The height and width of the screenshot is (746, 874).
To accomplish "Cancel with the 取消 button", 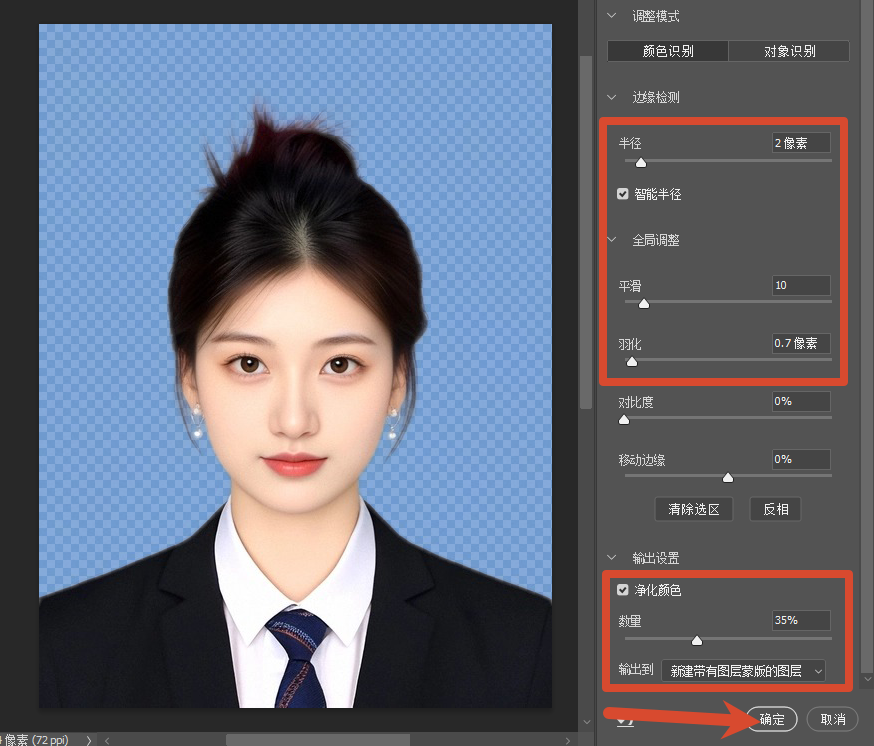I will point(833,719).
